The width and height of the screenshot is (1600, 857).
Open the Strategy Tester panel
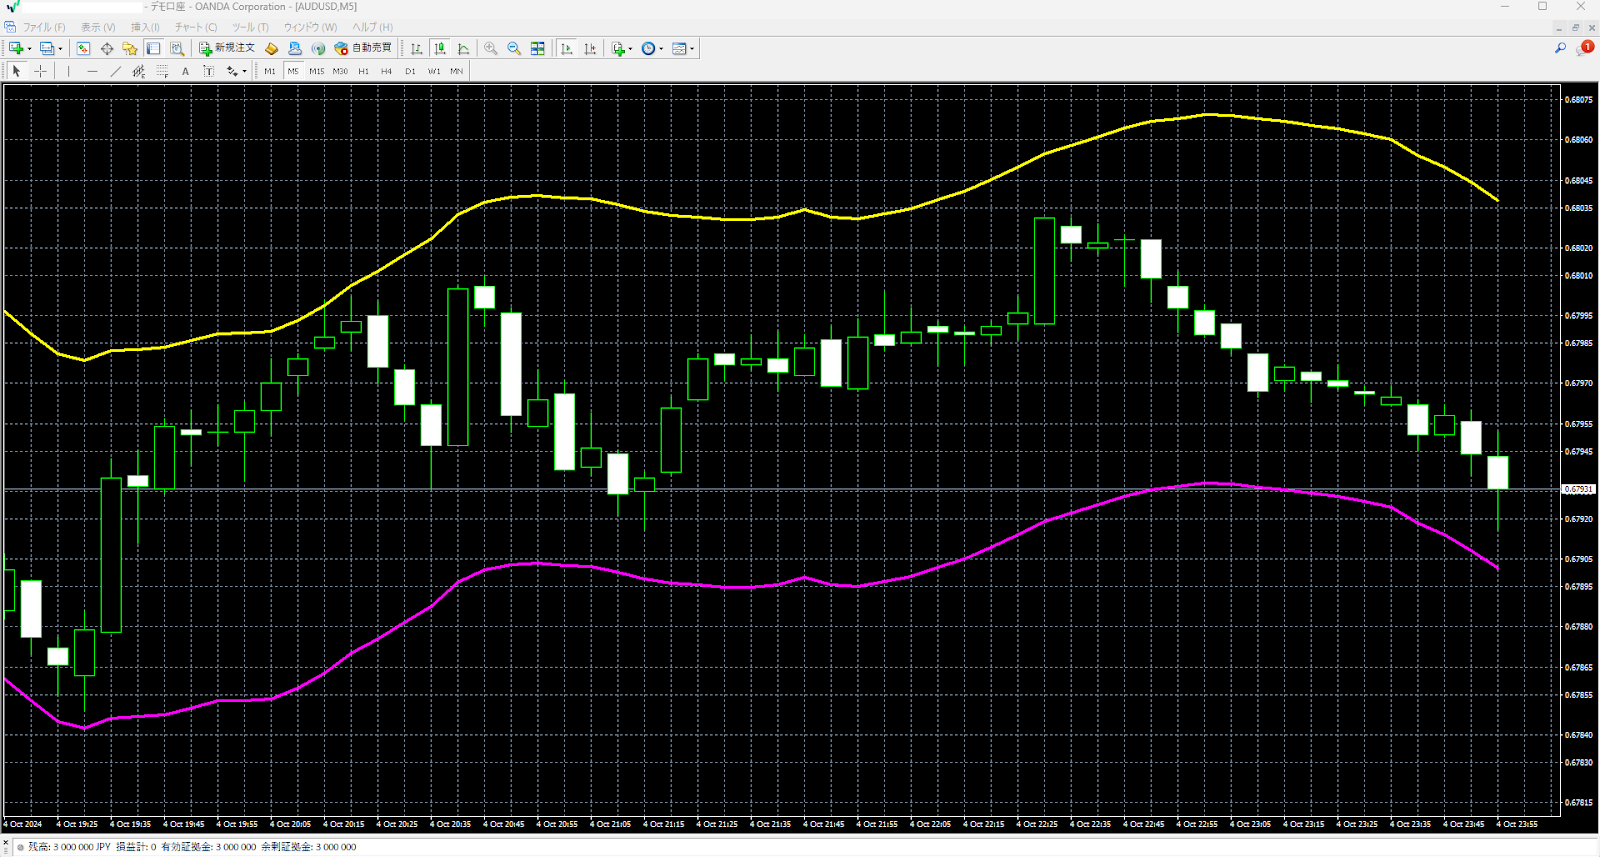[177, 48]
